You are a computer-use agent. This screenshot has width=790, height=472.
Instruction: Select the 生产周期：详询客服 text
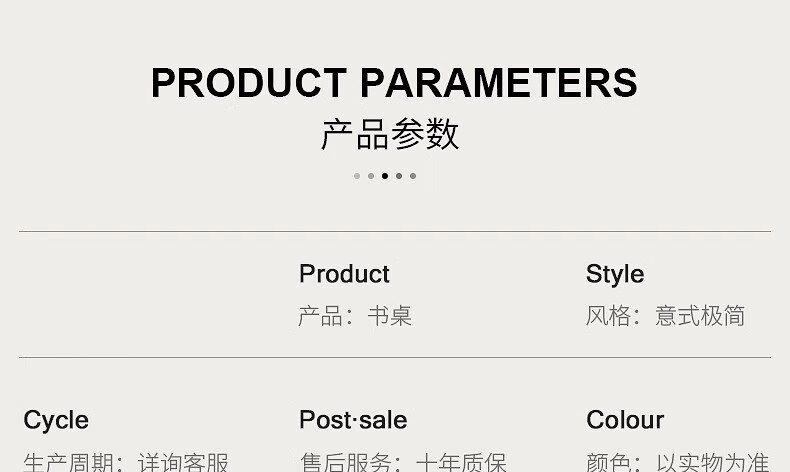pos(126,461)
